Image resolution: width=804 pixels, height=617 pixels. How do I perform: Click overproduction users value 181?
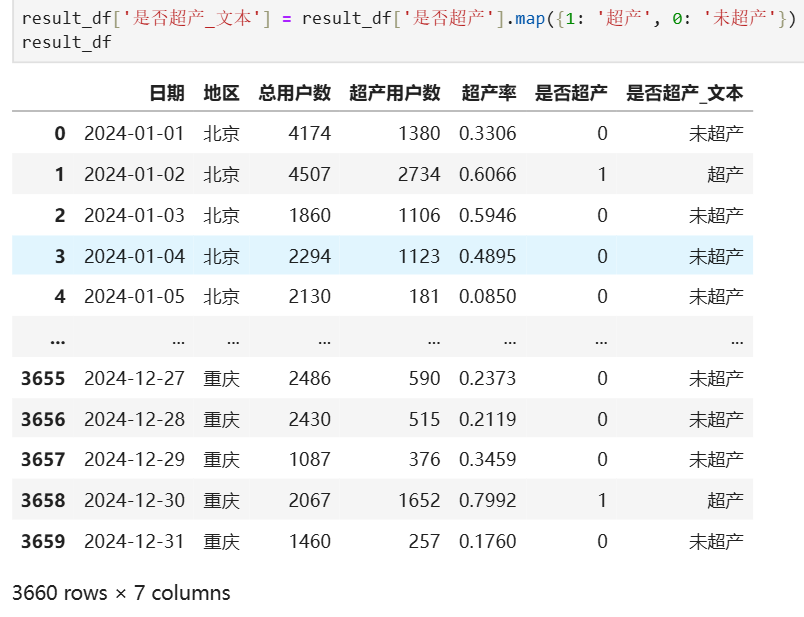pyautogui.click(x=425, y=296)
